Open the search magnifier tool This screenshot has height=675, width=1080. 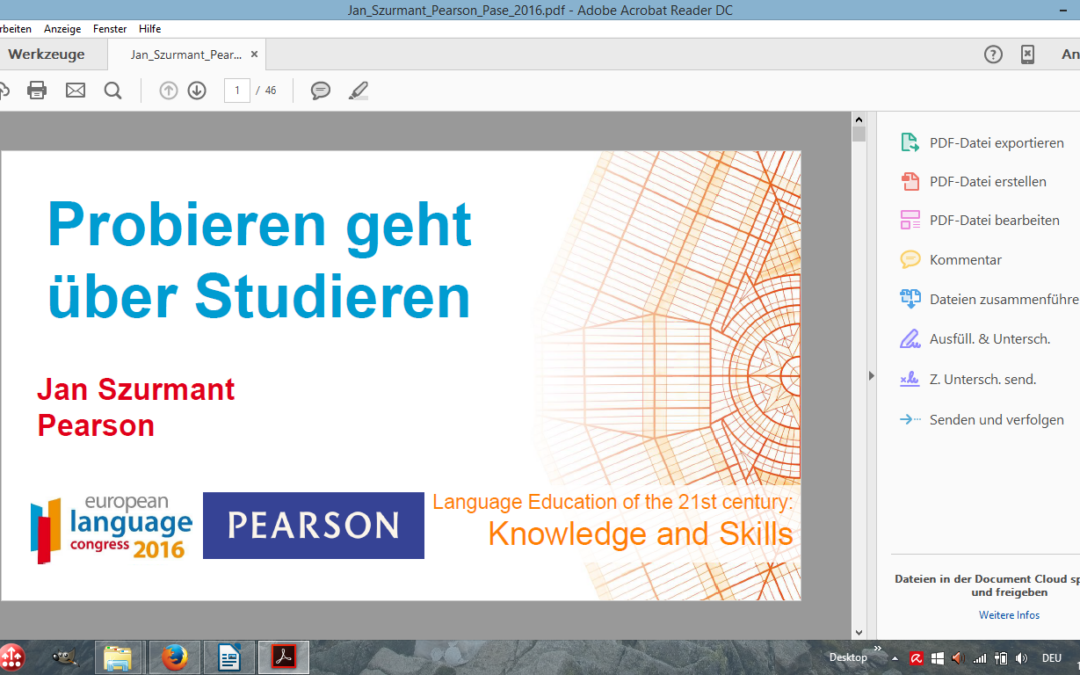(x=113, y=90)
